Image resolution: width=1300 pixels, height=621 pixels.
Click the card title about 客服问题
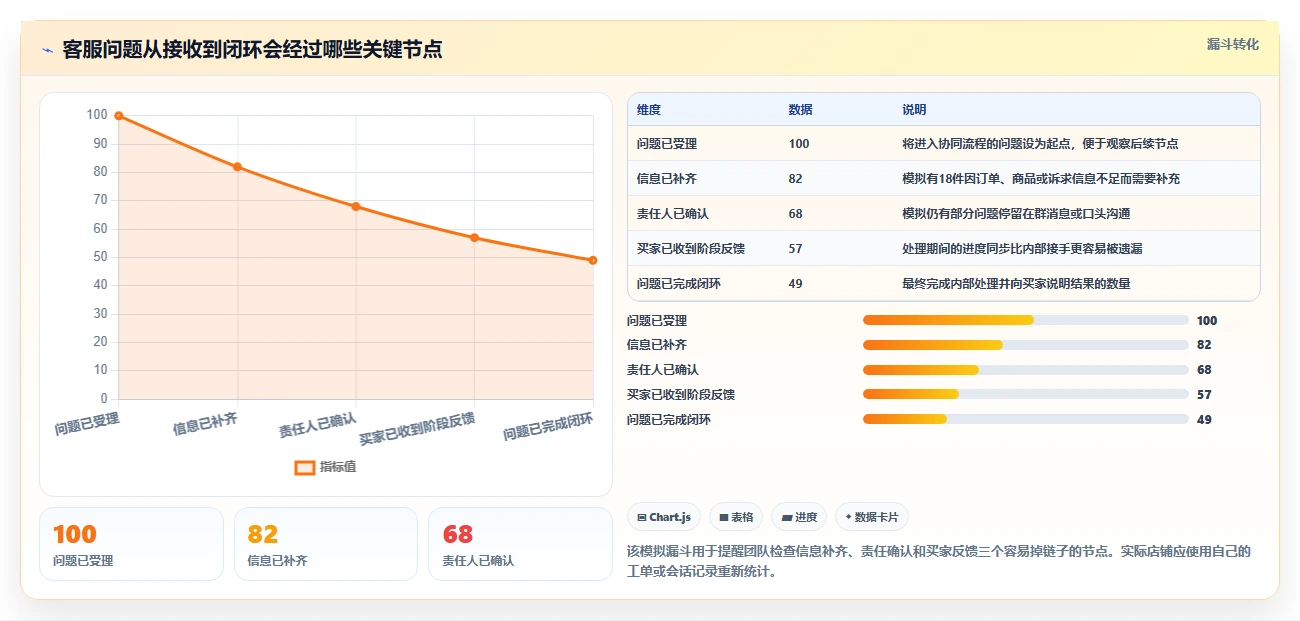coord(253,50)
